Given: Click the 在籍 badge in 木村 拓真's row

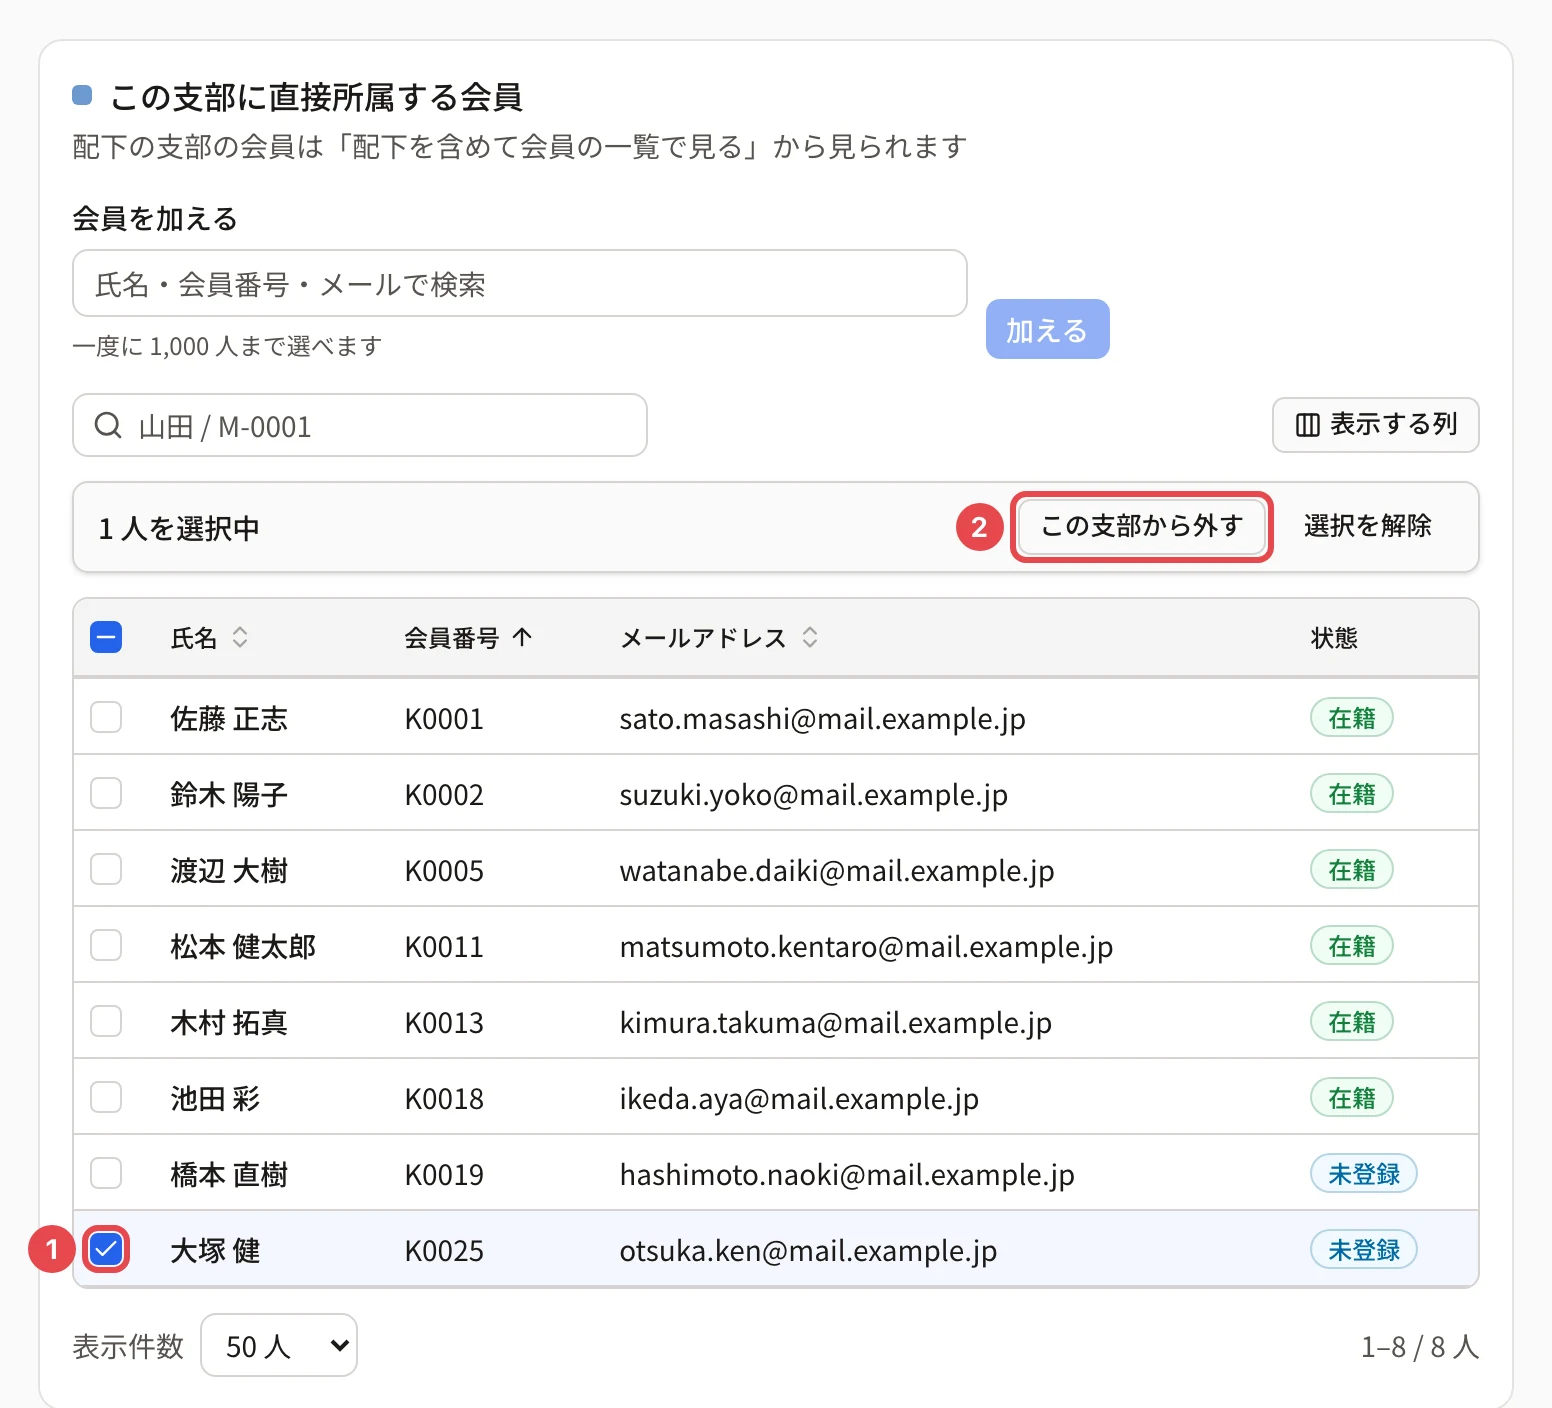Looking at the screenshot, I should click(1351, 1021).
